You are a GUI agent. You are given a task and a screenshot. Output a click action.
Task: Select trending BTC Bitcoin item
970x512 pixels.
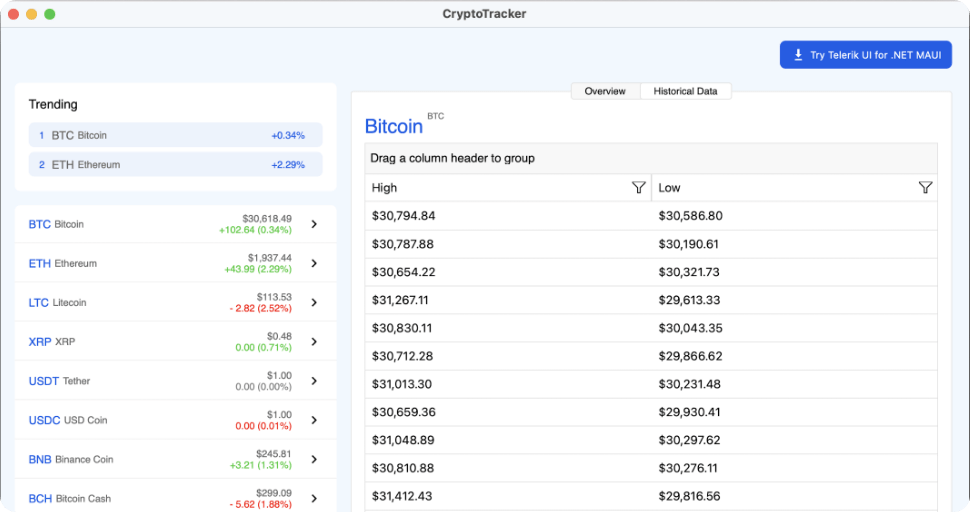[x=174, y=135]
